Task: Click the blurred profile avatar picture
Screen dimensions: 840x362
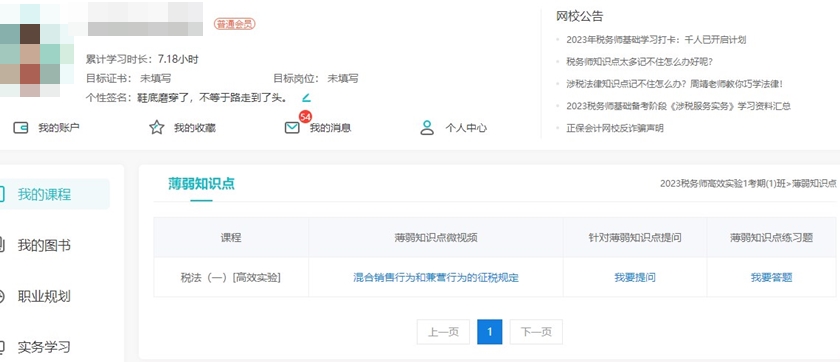Action: click(x=38, y=51)
